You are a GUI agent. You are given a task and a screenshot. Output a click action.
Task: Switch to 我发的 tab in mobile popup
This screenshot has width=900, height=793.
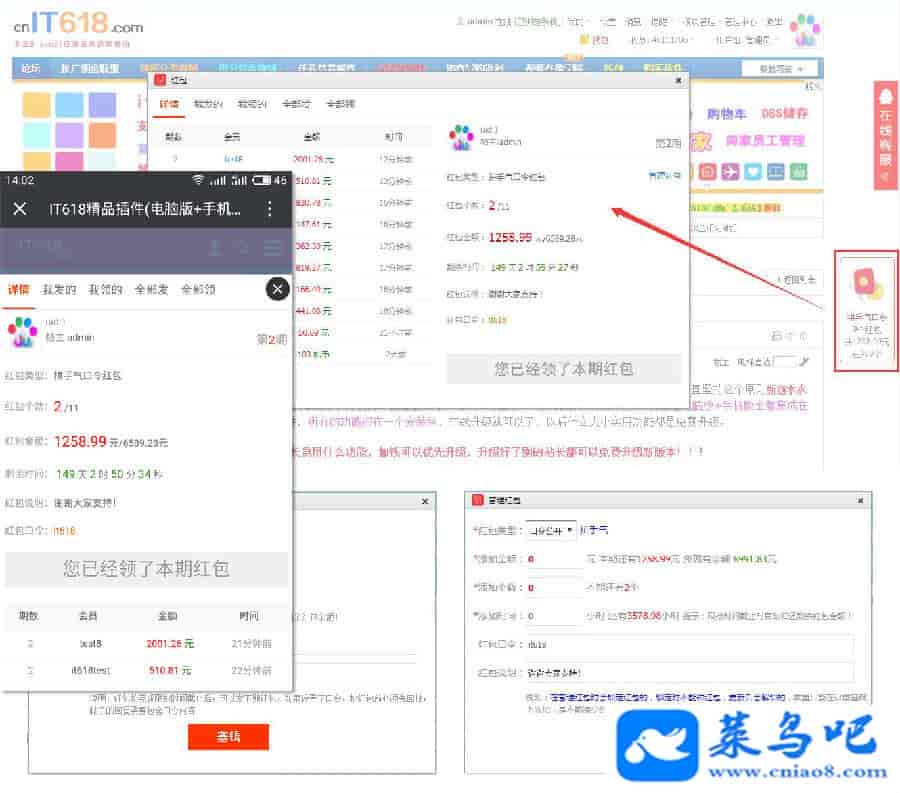[59, 290]
